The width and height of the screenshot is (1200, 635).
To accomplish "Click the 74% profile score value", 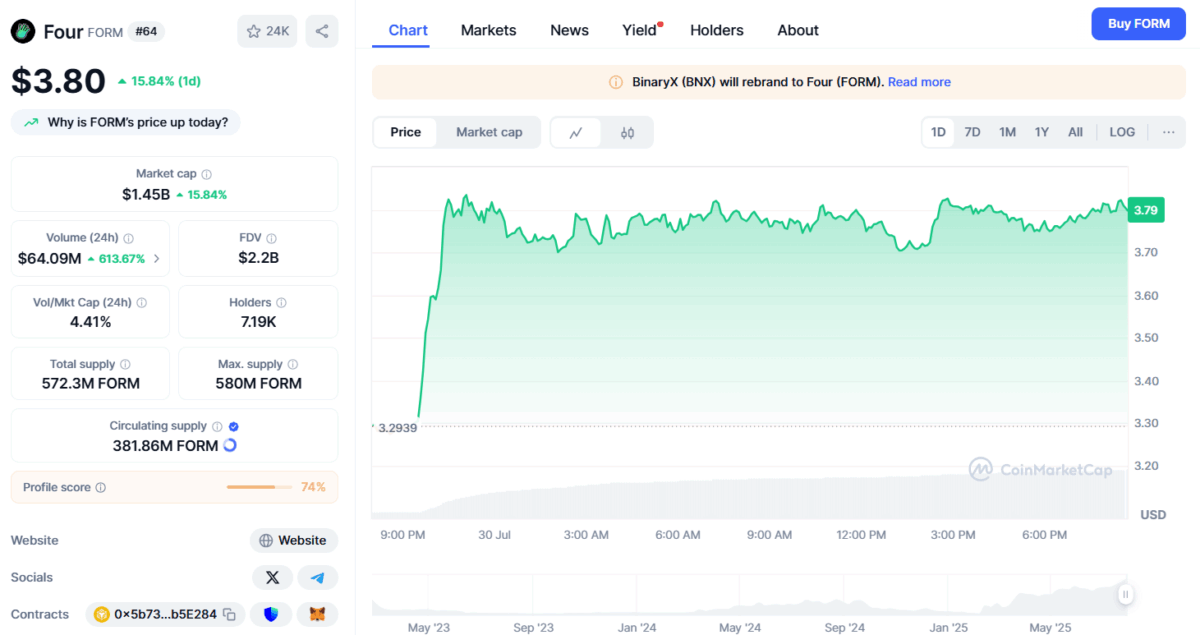I will [313, 487].
